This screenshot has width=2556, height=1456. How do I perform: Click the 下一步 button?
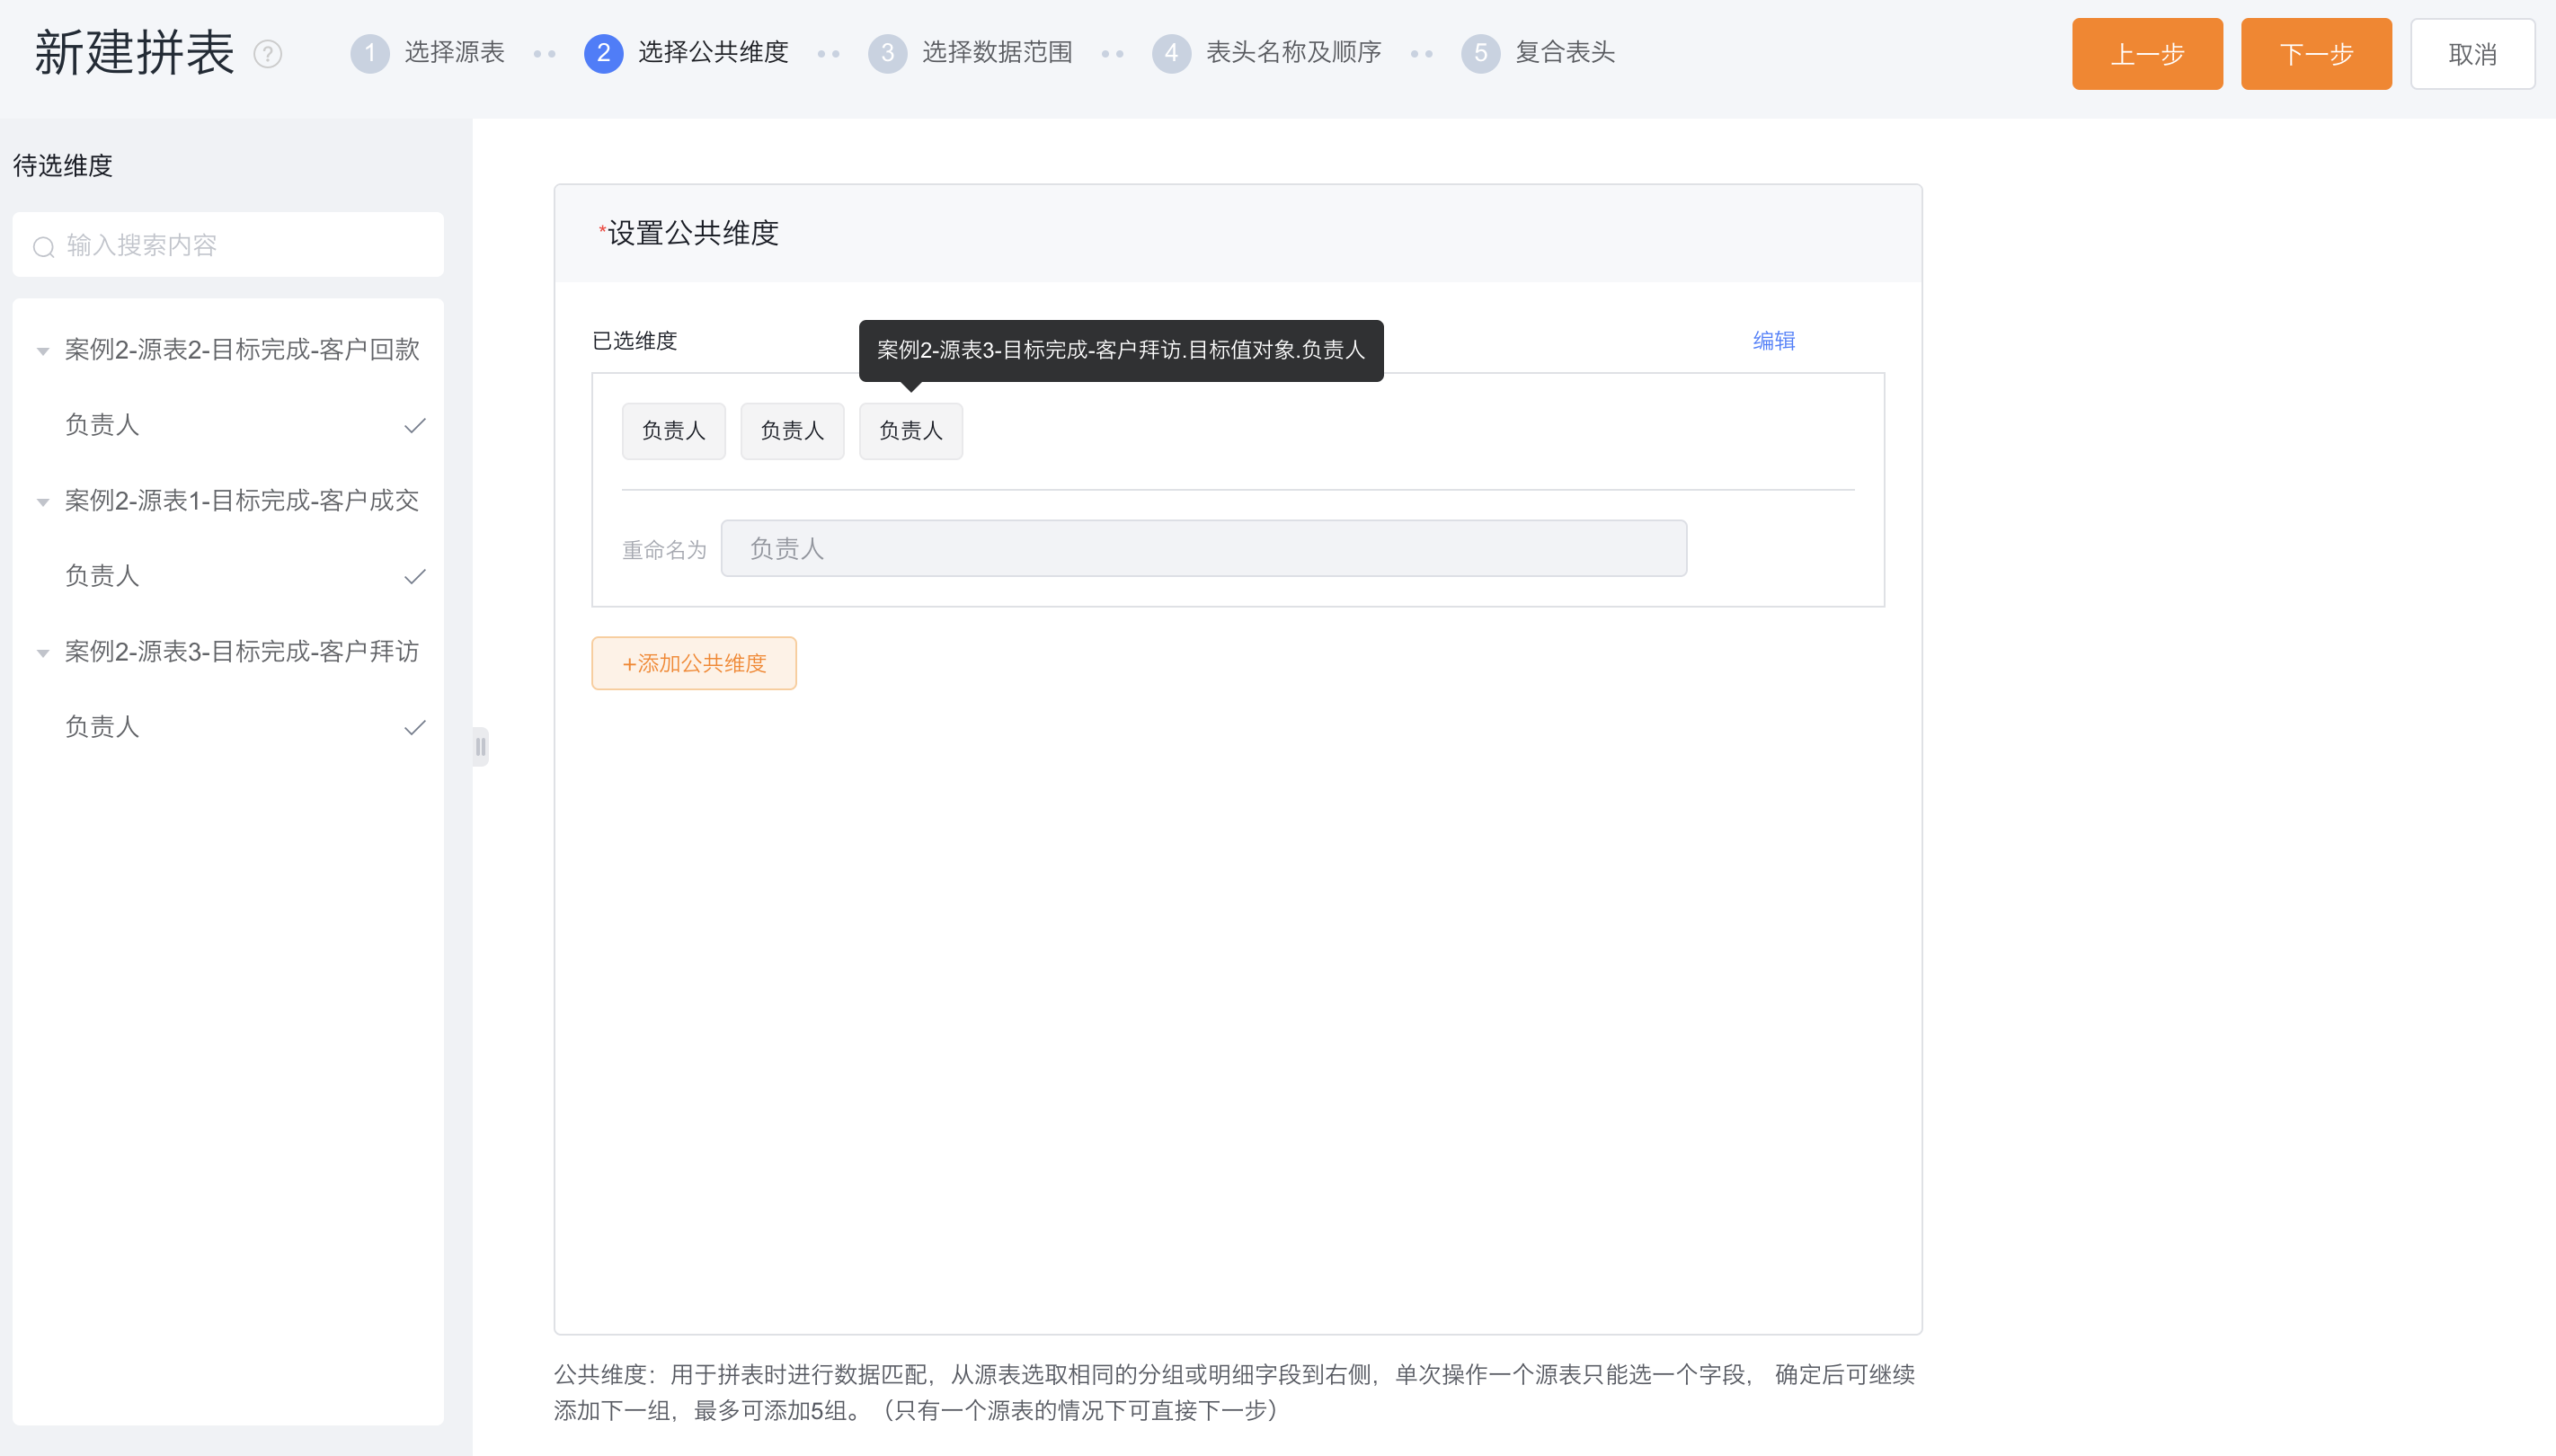(2316, 54)
